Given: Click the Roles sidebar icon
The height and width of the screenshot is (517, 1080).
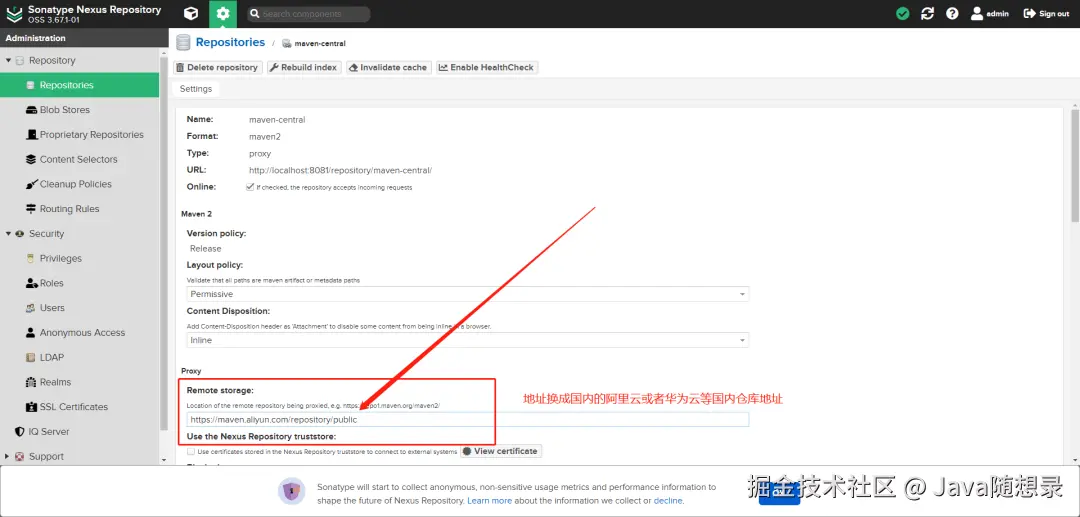Looking at the screenshot, I should click(31, 284).
